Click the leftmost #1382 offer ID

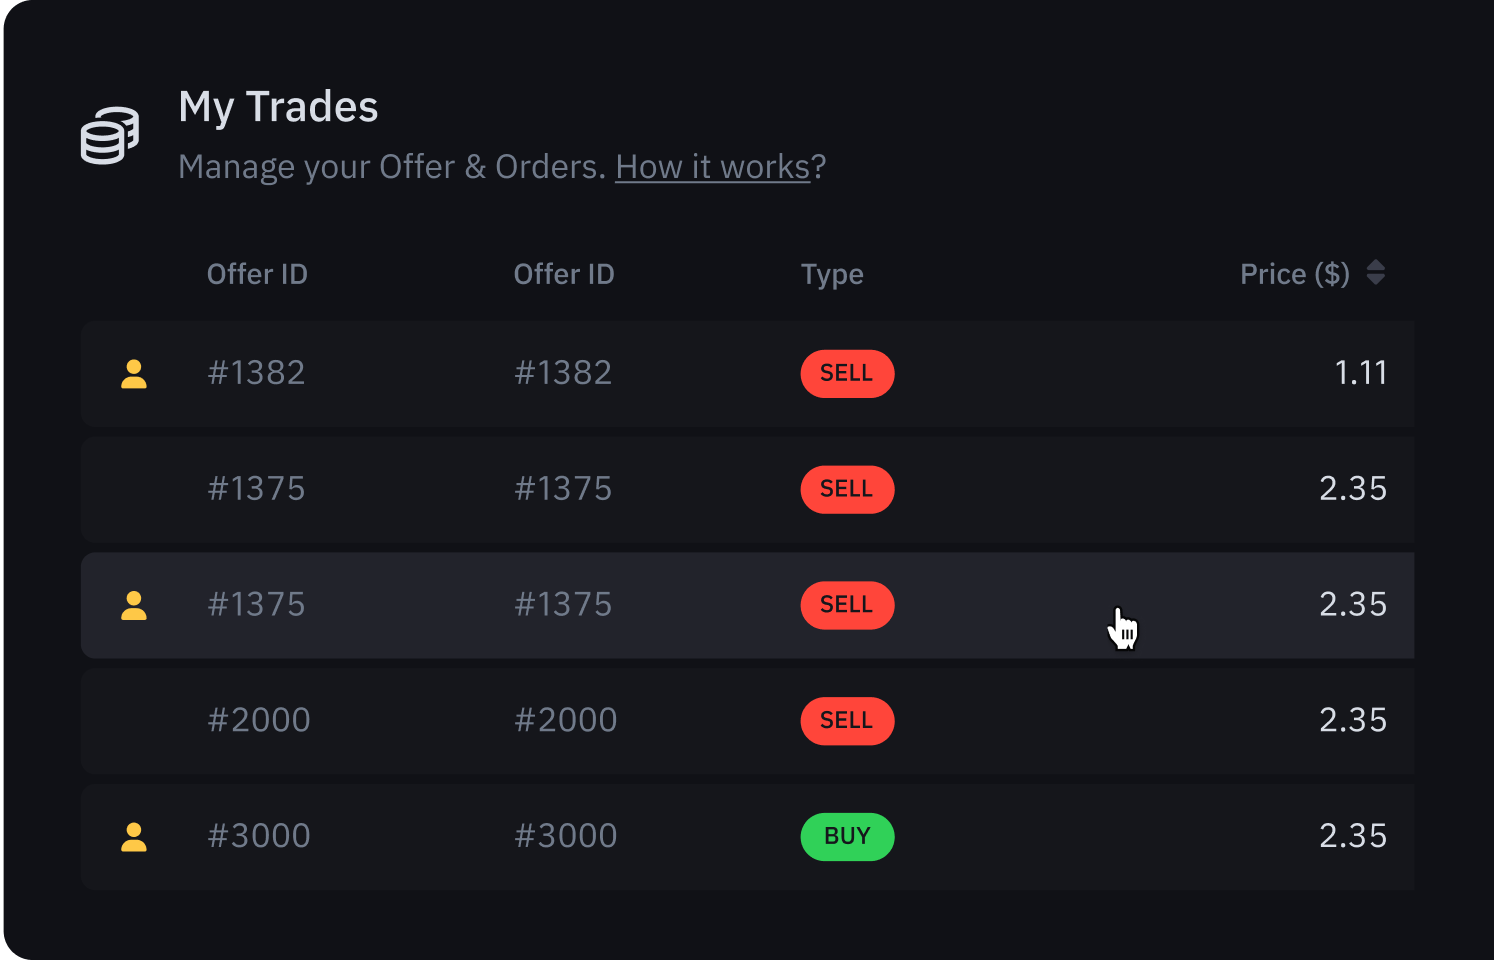(x=256, y=373)
